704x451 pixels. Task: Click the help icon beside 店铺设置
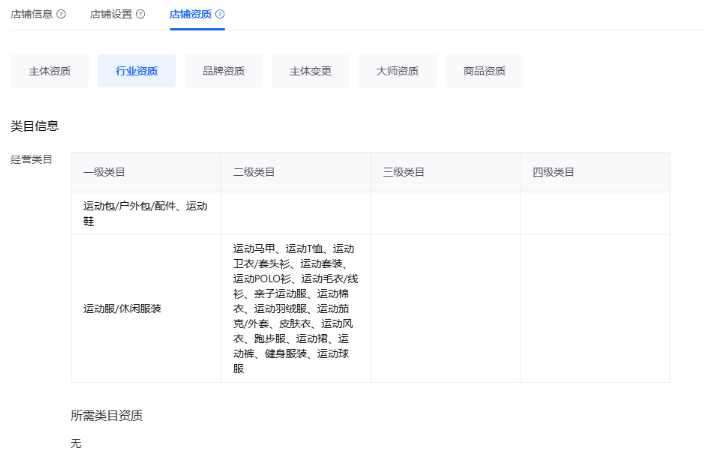point(140,14)
